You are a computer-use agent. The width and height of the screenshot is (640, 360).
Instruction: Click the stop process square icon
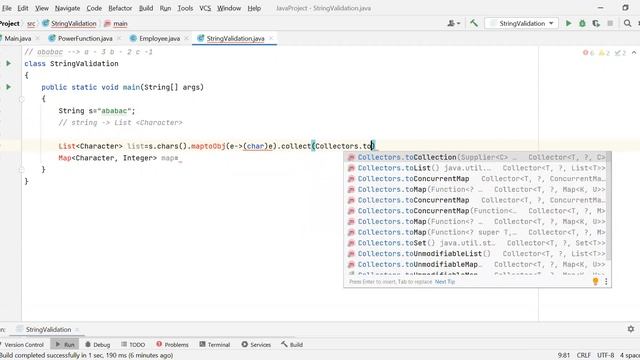610,23
